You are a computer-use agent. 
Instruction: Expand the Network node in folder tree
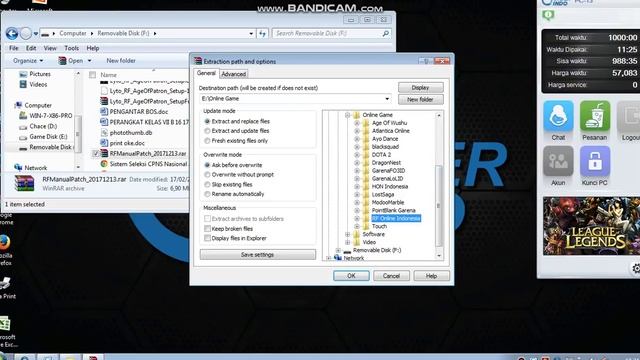point(329,258)
